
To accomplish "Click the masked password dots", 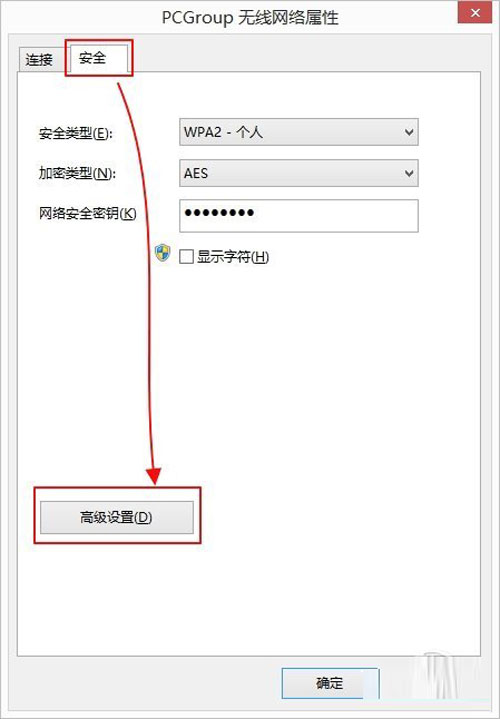I will (219, 213).
